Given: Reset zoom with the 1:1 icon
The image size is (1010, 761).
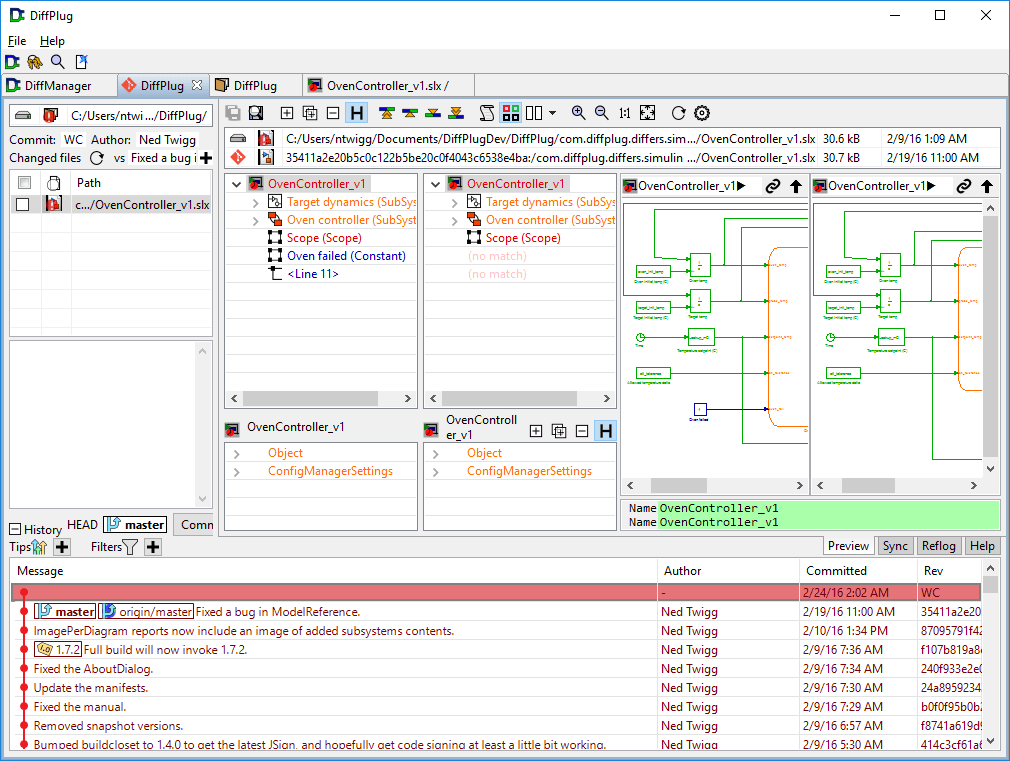Looking at the screenshot, I should 624,113.
